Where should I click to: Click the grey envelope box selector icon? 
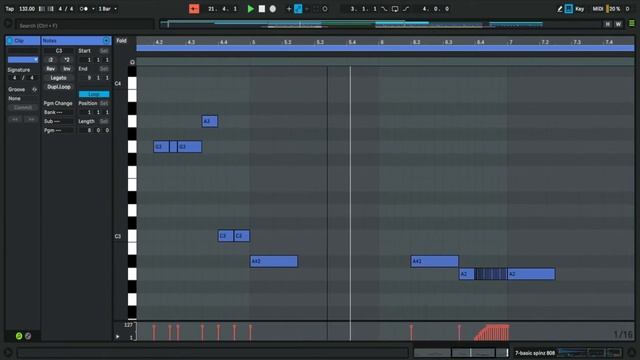pos(28,336)
